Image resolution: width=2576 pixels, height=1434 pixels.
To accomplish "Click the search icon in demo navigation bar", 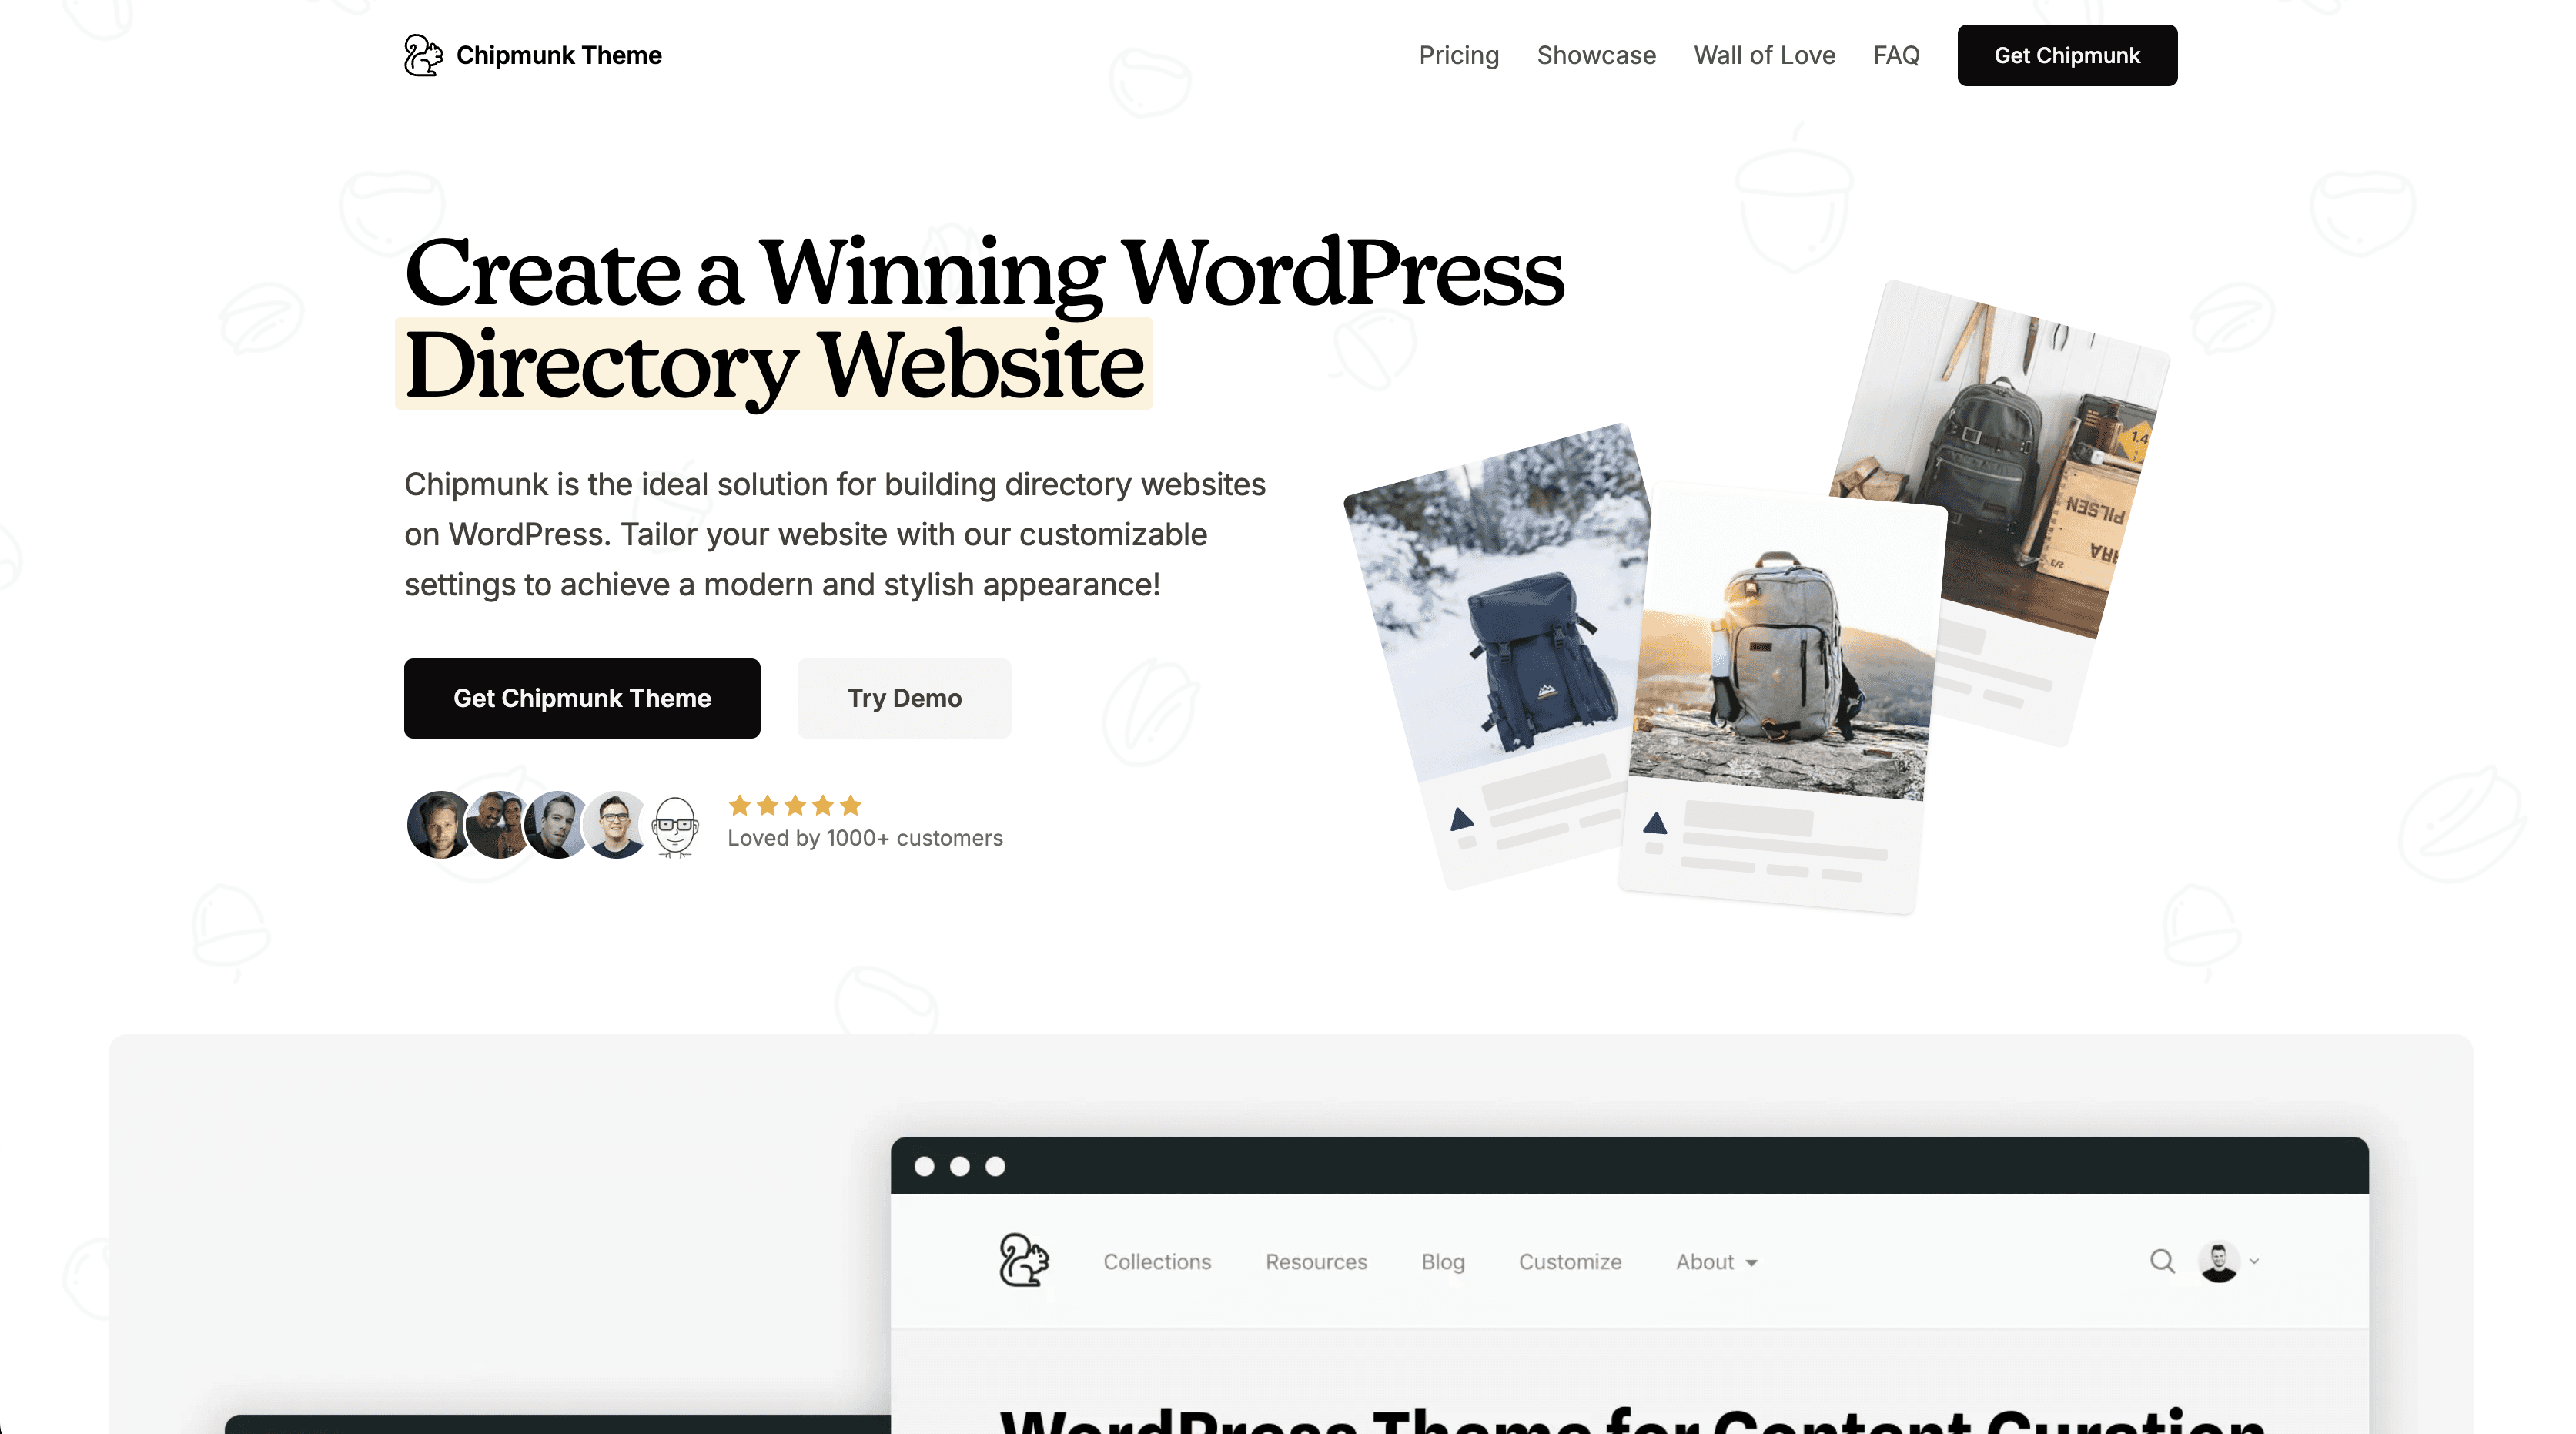I will (x=2161, y=1261).
